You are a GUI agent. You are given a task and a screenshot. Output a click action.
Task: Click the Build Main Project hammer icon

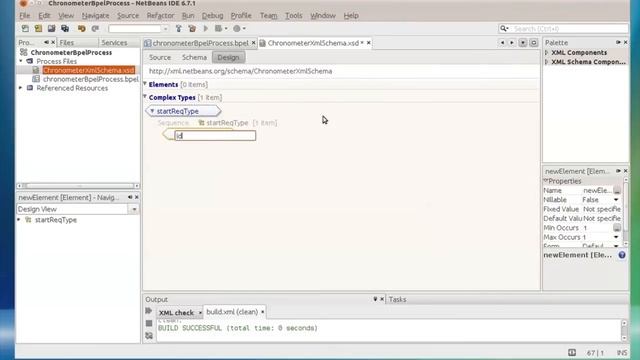[178, 29]
